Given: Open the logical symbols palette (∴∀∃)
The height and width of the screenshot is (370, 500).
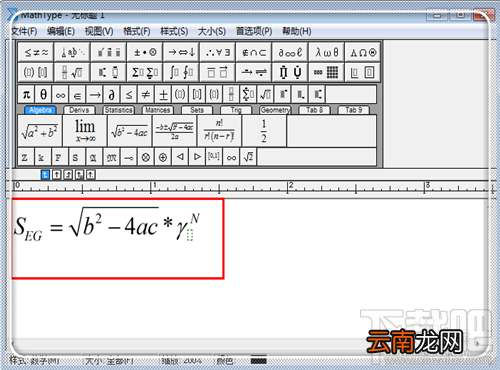Looking at the screenshot, I should 218,52.
